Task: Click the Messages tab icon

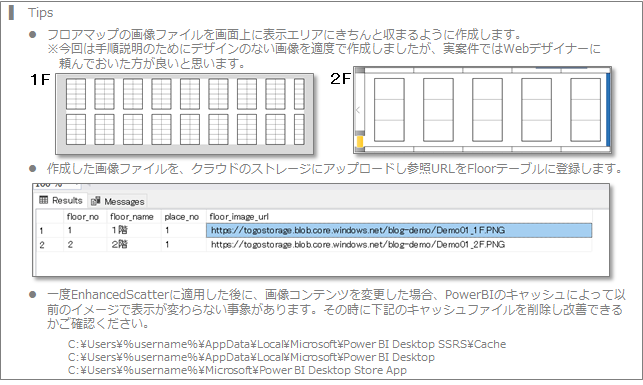Action: [96, 201]
